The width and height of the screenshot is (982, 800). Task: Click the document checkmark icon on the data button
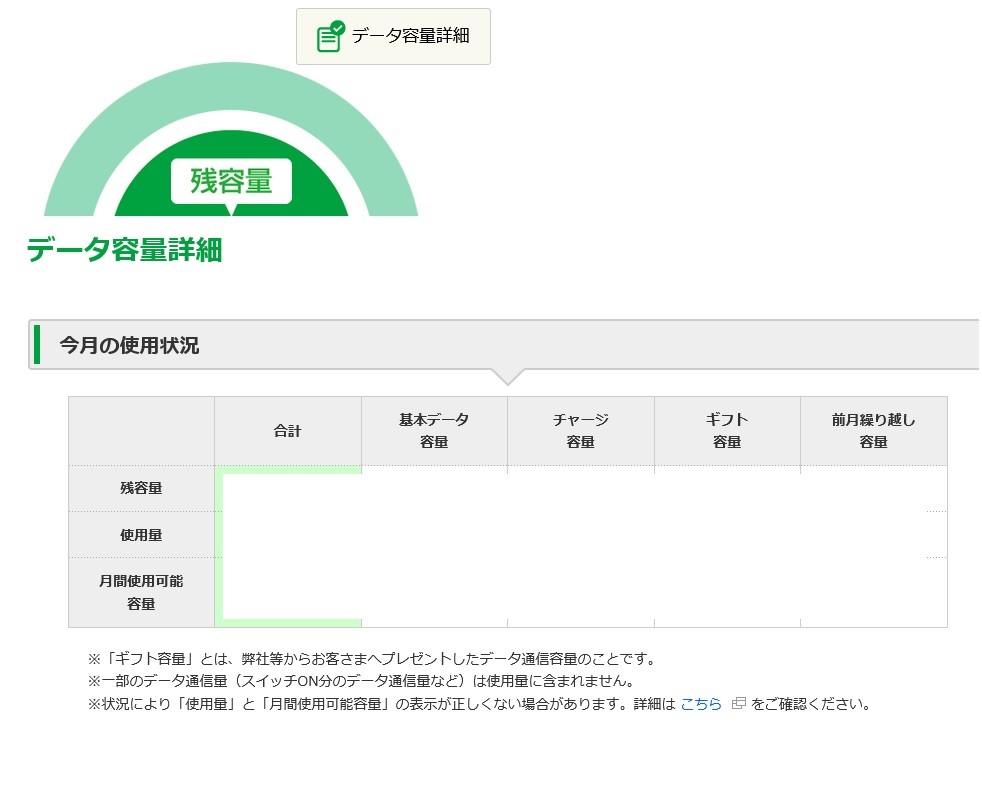[x=330, y=36]
